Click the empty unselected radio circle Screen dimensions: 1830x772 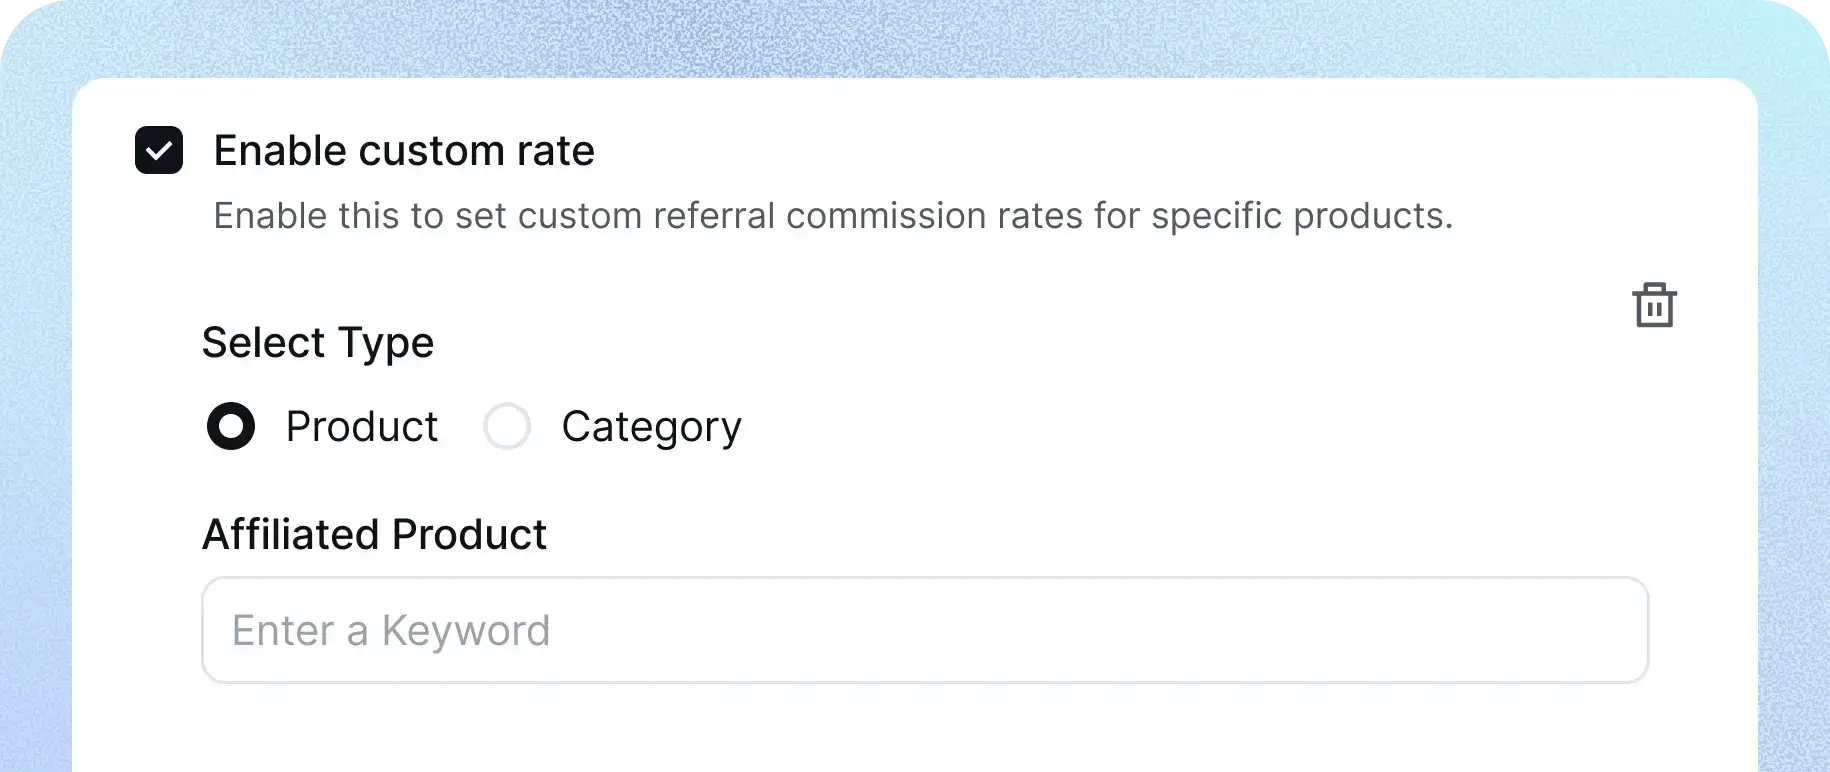[x=507, y=426]
